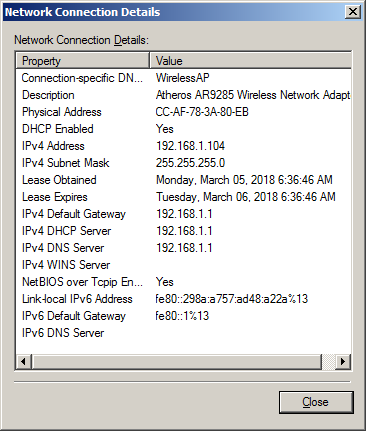The height and width of the screenshot is (431, 366).
Task: Select the IPv4 Address row
Action: click(x=183, y=146)
